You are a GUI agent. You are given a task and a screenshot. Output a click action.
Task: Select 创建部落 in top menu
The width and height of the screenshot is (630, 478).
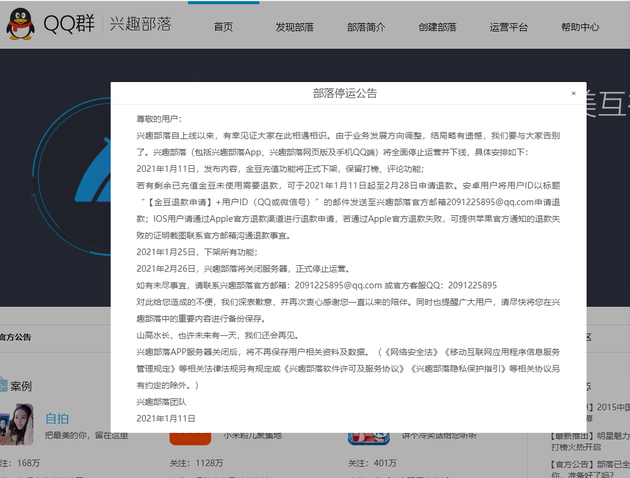point(438,27)
